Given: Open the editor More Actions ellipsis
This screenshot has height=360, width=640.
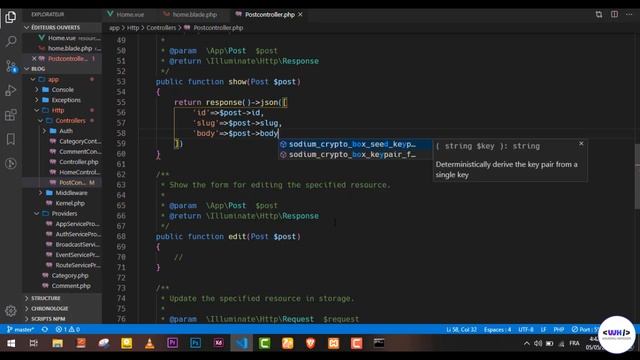Looking at the screenshot, I should (629, 14).
